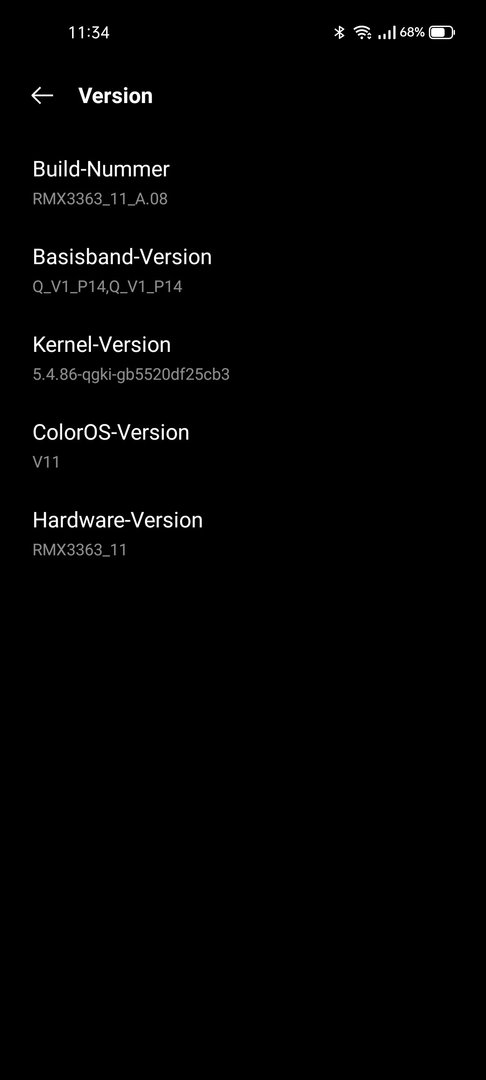Open the Hardware-Version entry

[243, 534]
